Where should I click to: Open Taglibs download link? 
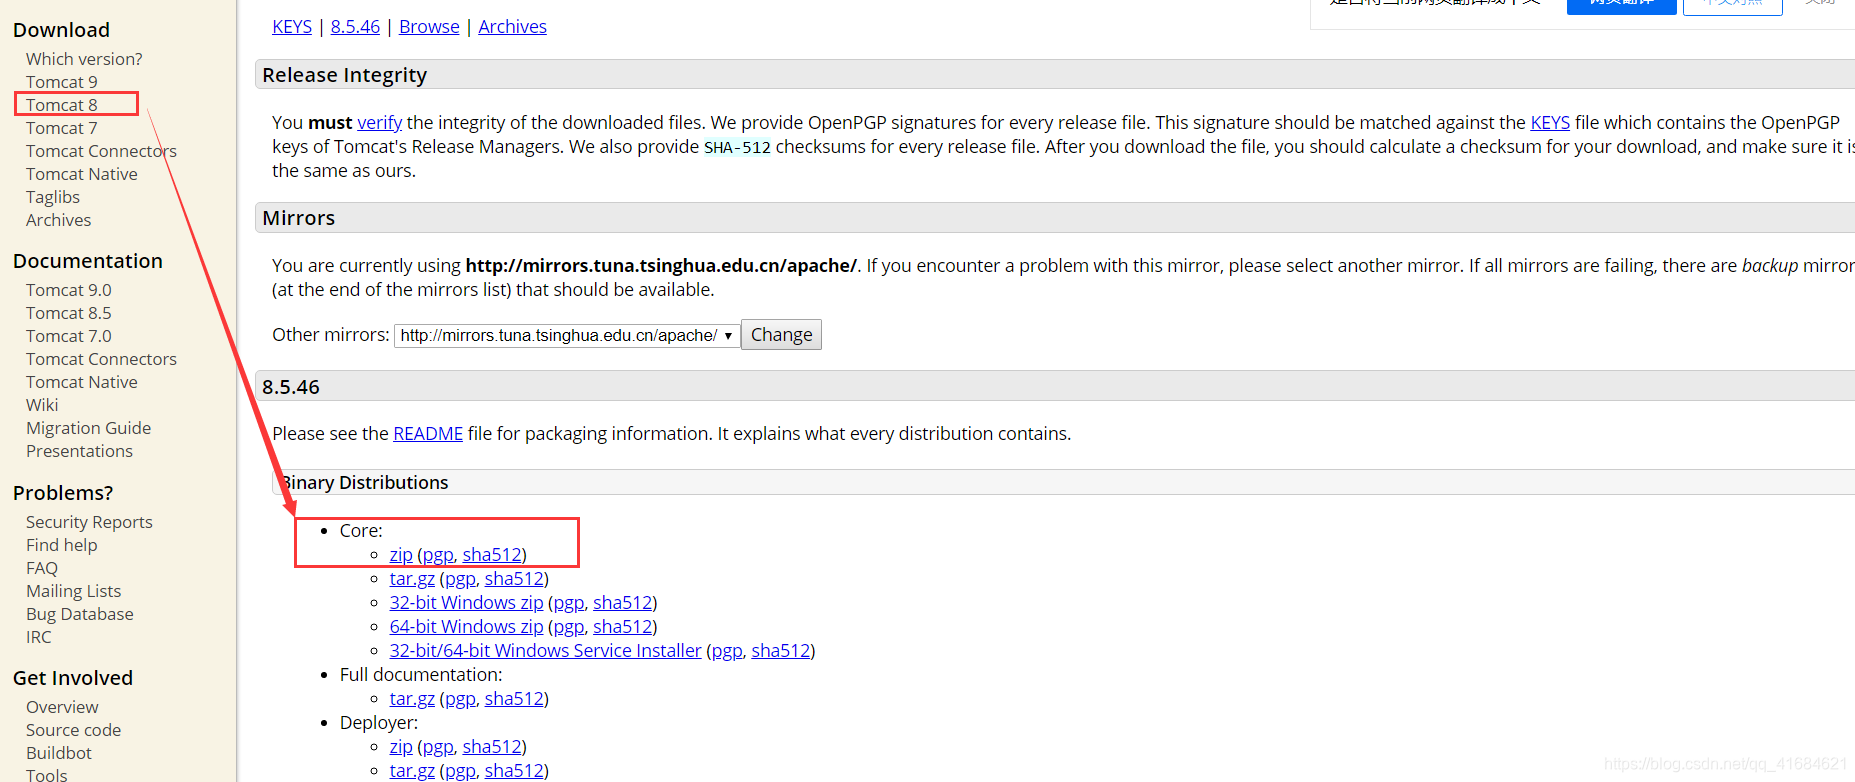(x=53, y=197)
